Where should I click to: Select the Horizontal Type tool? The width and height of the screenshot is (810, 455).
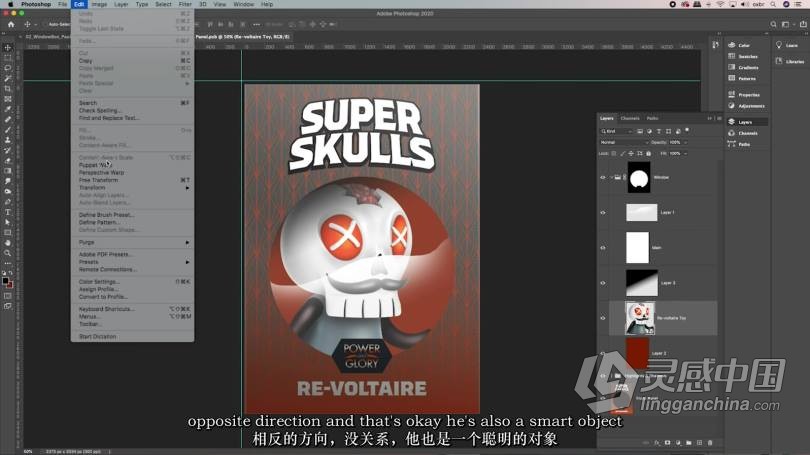click(x=7, y=212)
